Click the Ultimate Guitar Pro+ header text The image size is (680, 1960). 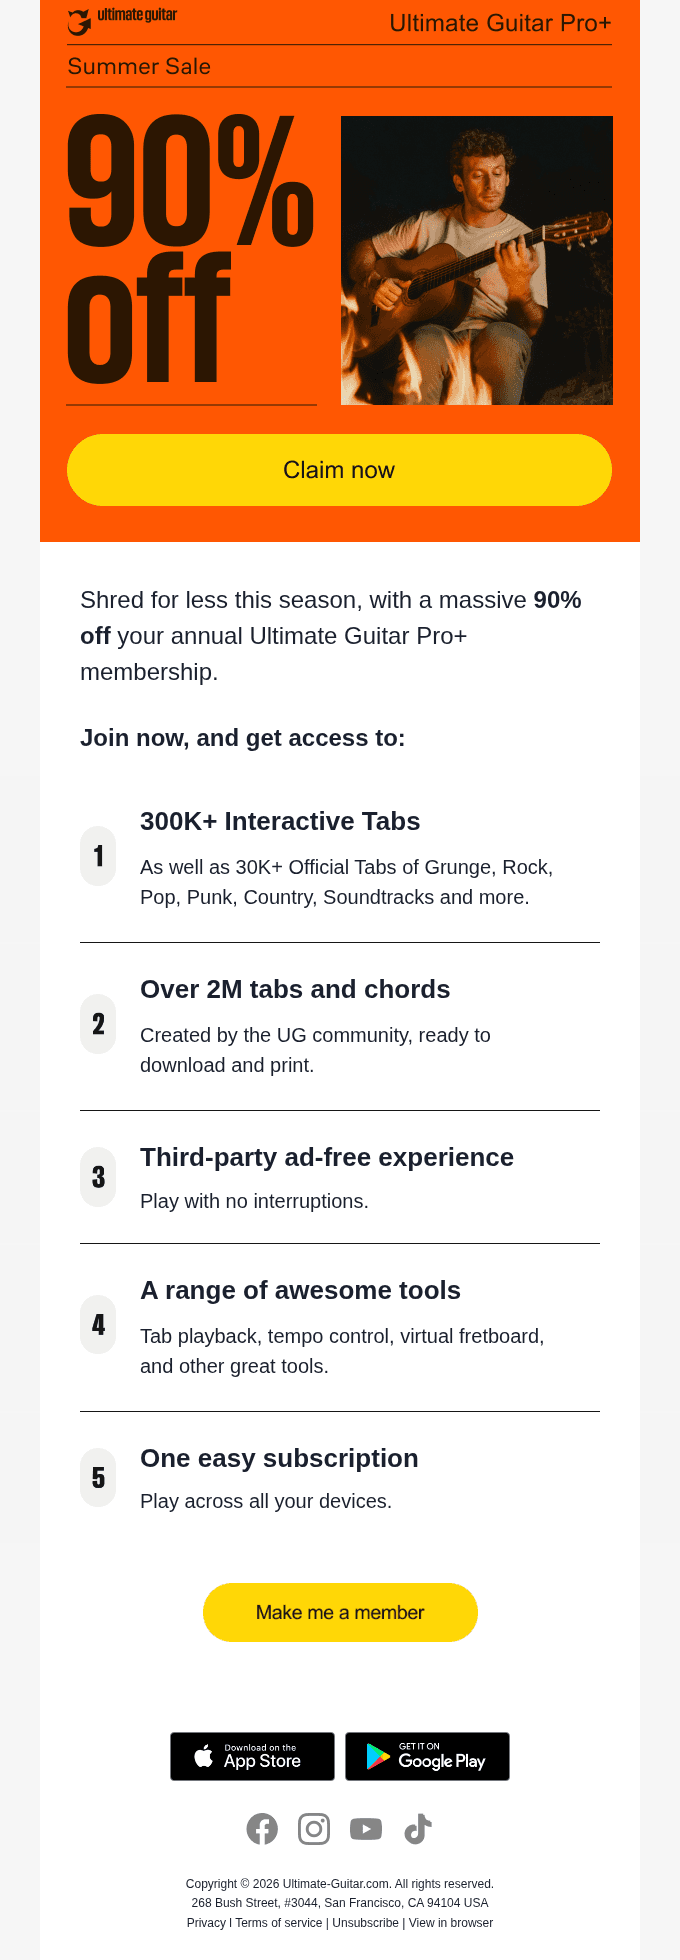500,23
